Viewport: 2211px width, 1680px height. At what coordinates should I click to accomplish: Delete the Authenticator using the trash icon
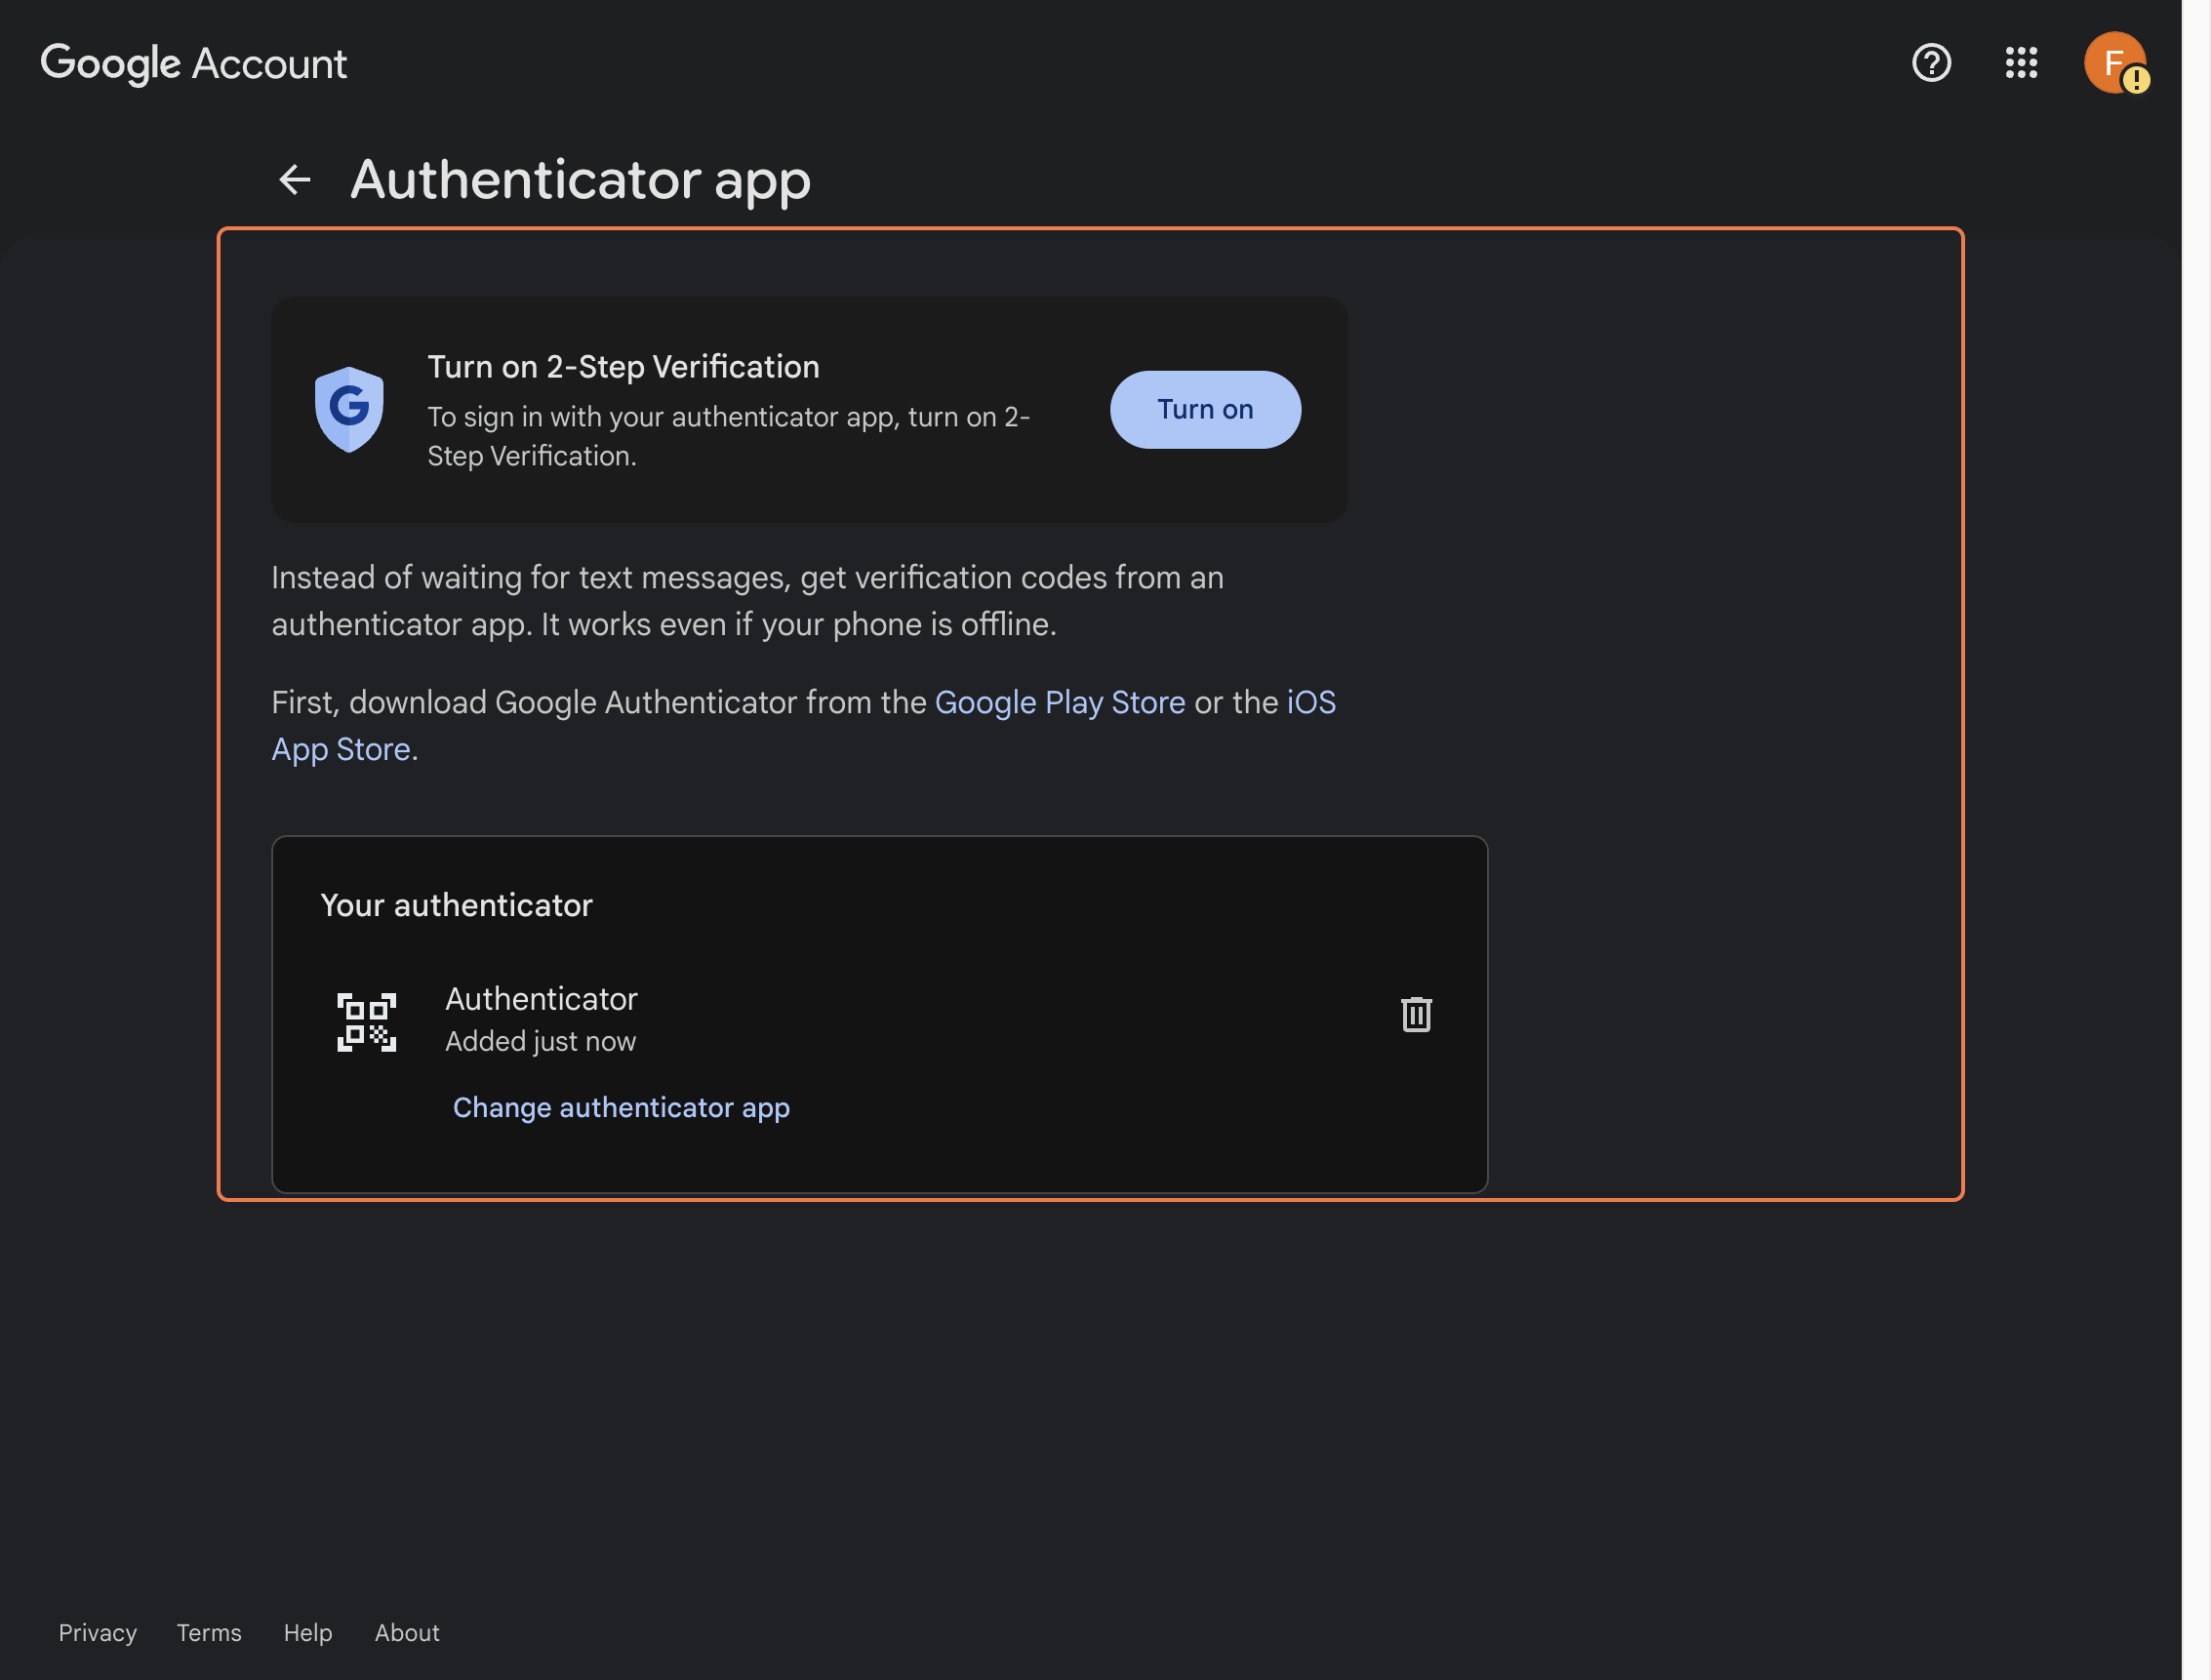tap(1416, 1014)
